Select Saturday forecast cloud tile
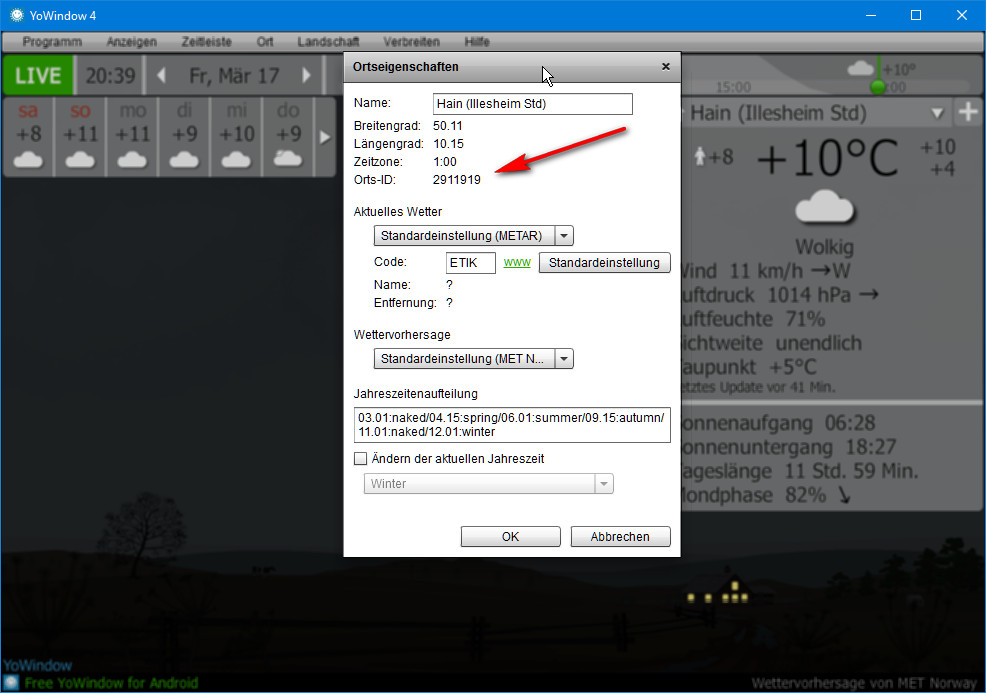 click(x=29, y=135)
